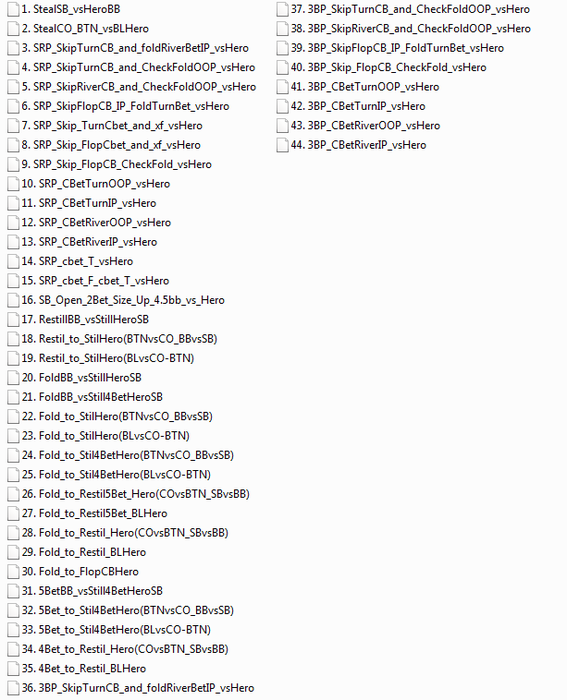Select 17. RestillBB_vsStillHeroSB entry
The width and height of the screenshot is (567, 700).
tap(85, 320)
